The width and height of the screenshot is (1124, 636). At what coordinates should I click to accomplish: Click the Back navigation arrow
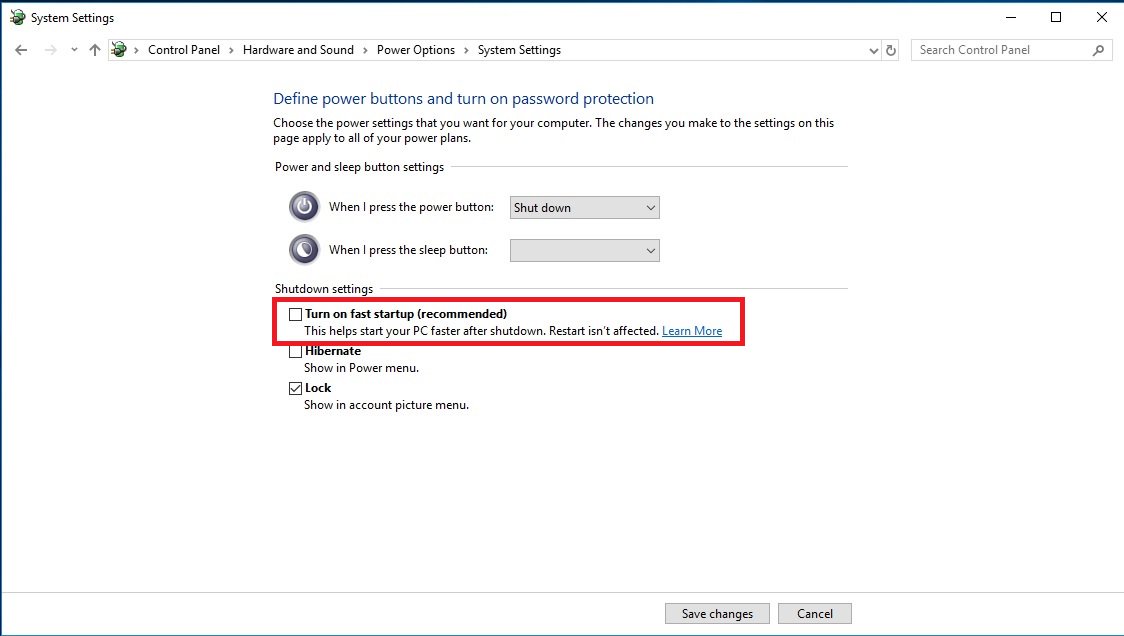21,50
